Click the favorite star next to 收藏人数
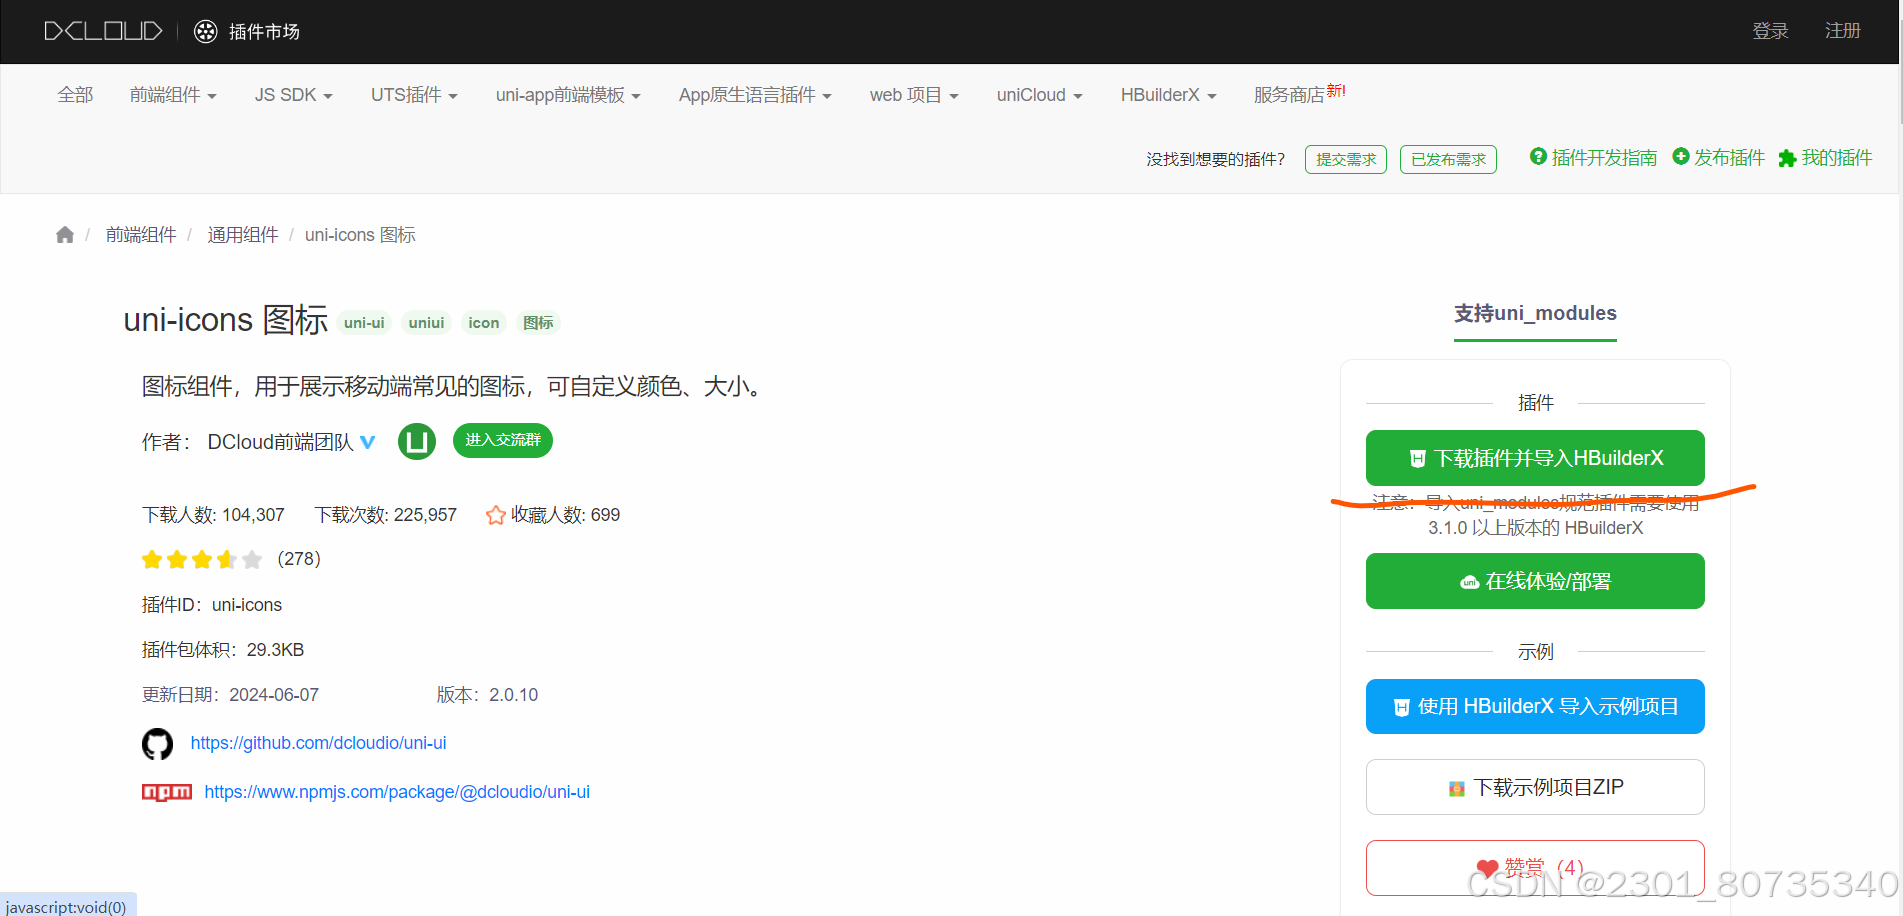Screen dimensions: 1903x916 495,515
